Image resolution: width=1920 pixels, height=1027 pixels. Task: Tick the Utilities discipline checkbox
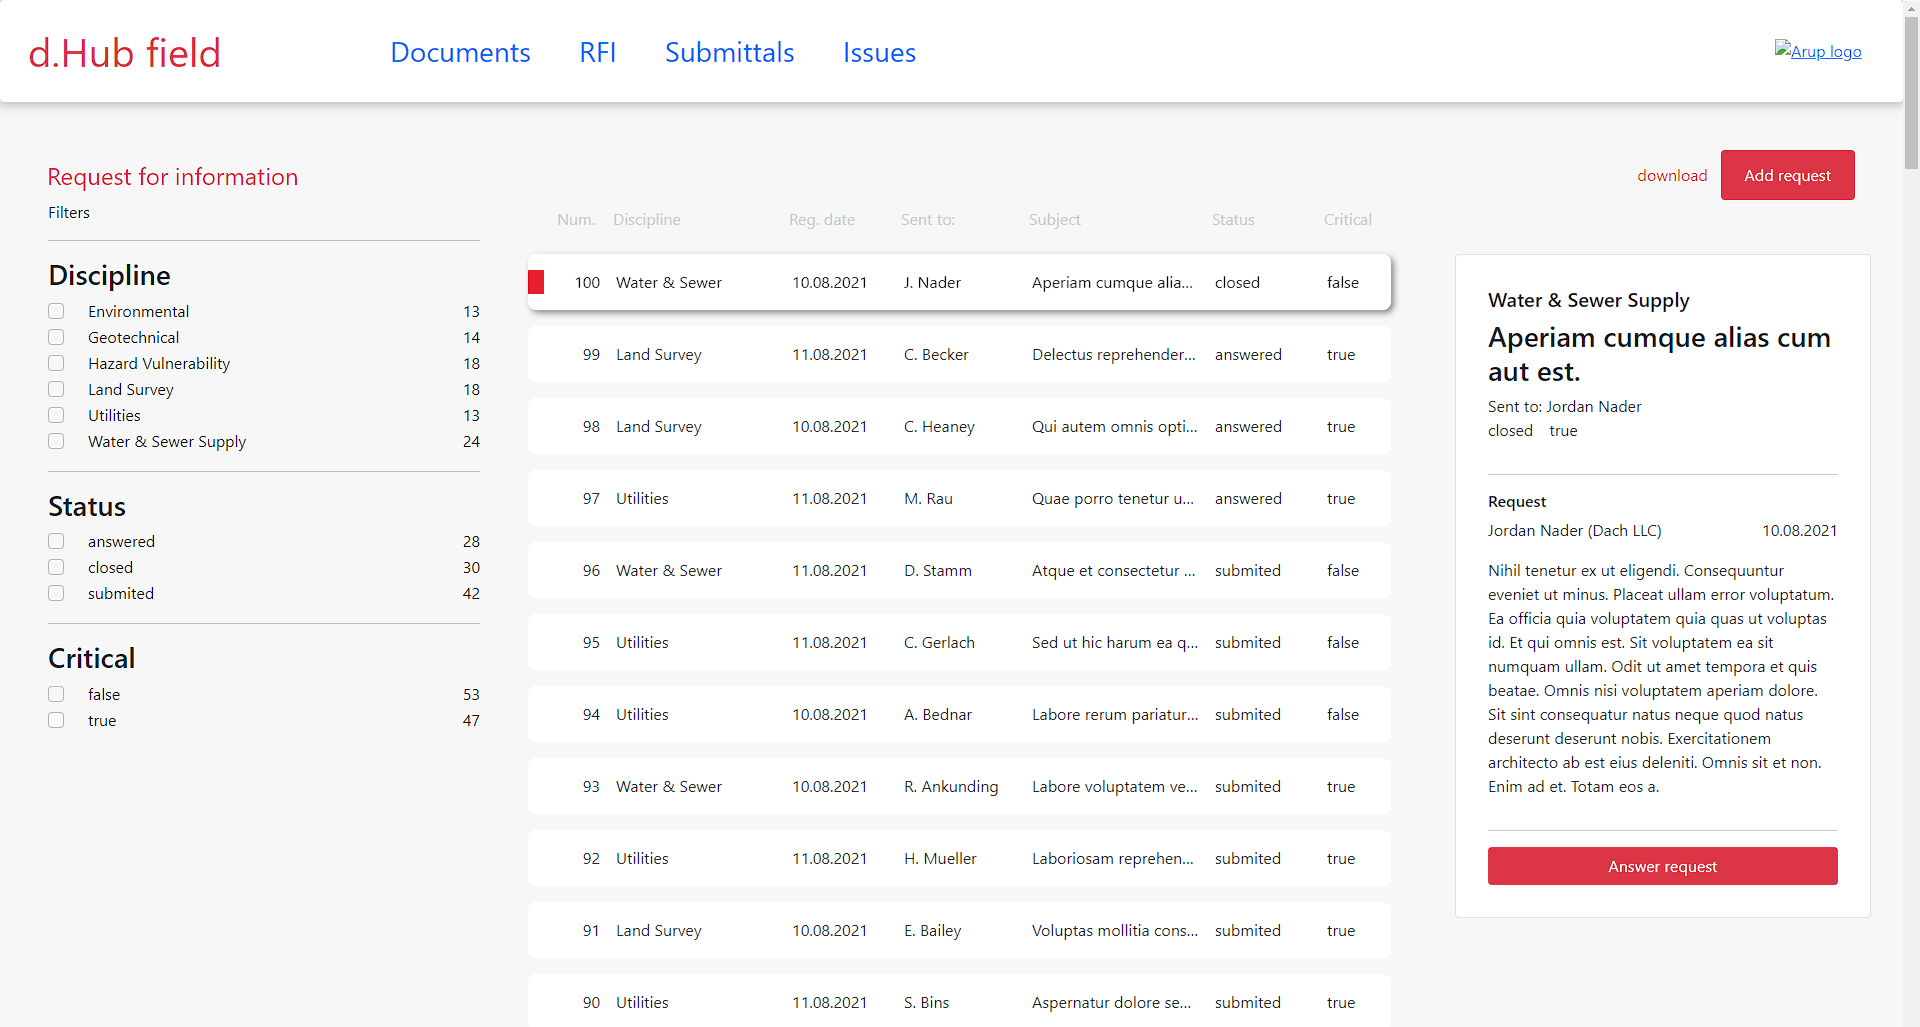click(56, 415)
